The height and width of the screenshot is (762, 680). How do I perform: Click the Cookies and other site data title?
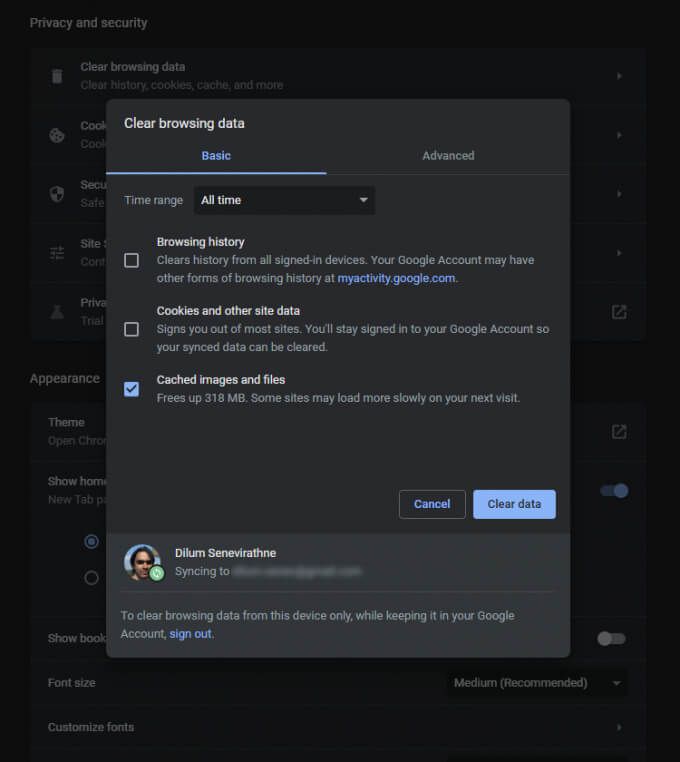pyautogui.click(x=228, y=311)
